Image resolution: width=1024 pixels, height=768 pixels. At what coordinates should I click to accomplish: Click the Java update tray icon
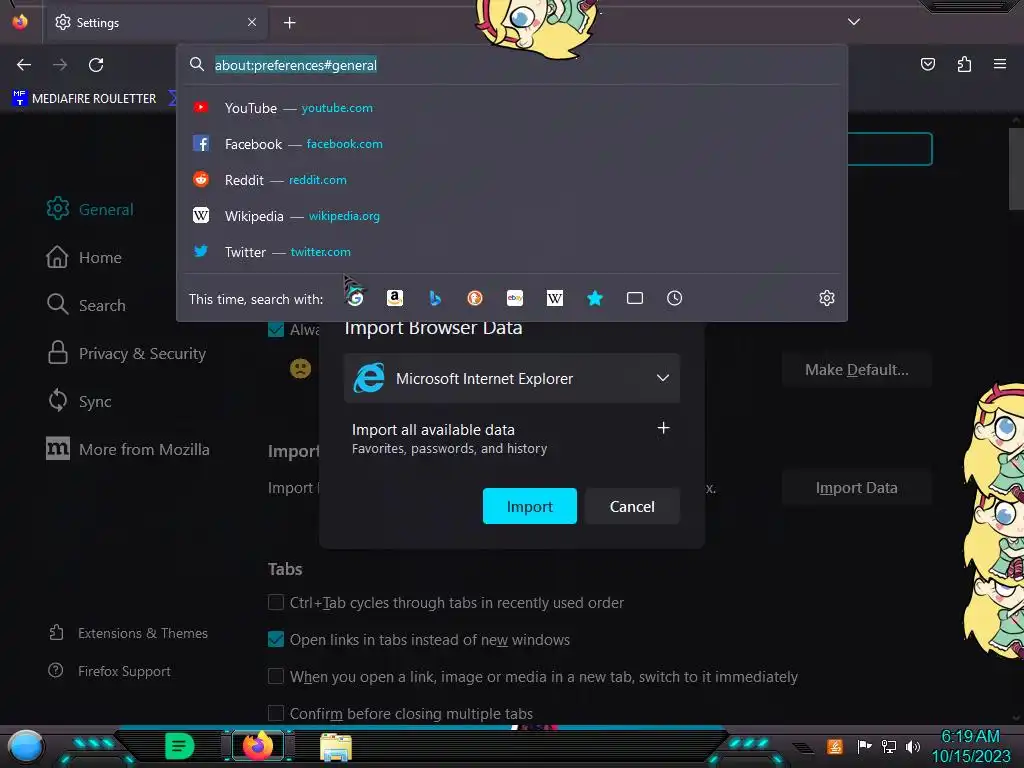835,746
